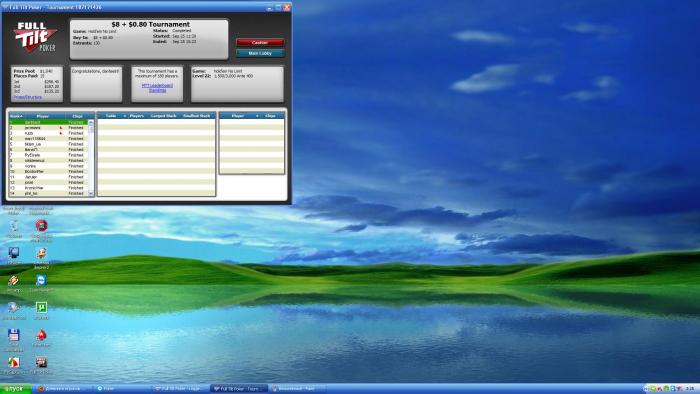Viewport: 700px width, 394px height.
Task: Click the system tray clock
Action: tap(691, 389)
